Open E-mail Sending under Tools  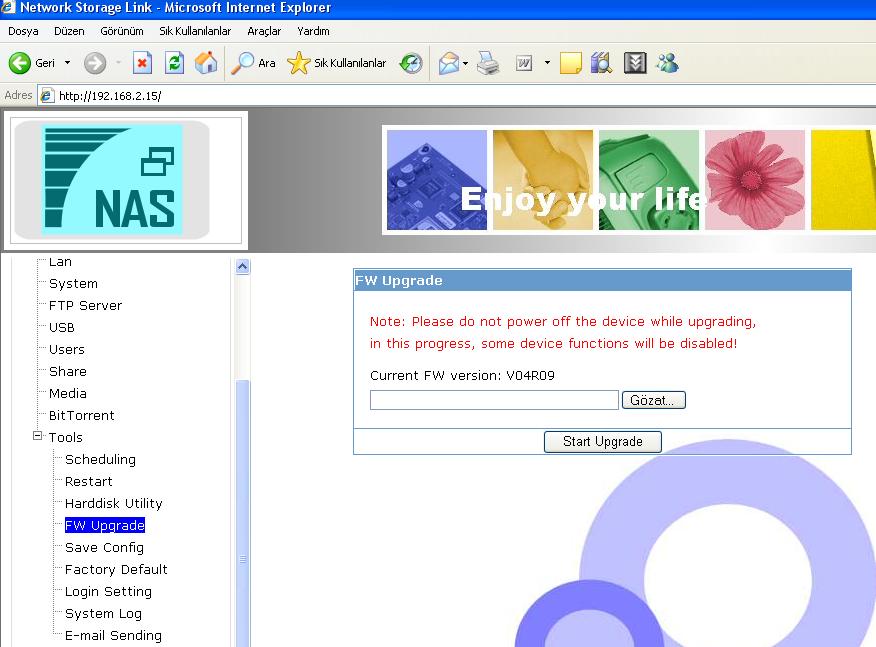coord(113,635)
